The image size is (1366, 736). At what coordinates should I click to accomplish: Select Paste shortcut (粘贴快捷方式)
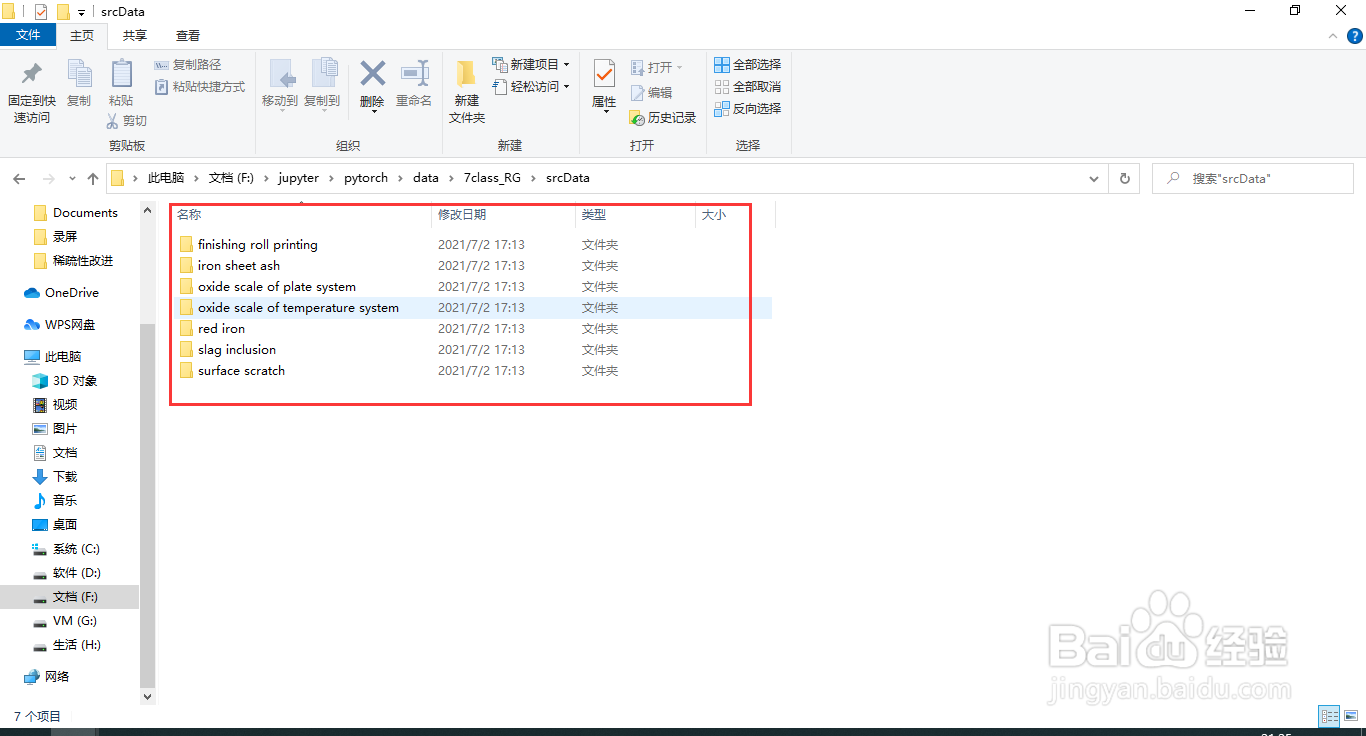tap(200, 87)
